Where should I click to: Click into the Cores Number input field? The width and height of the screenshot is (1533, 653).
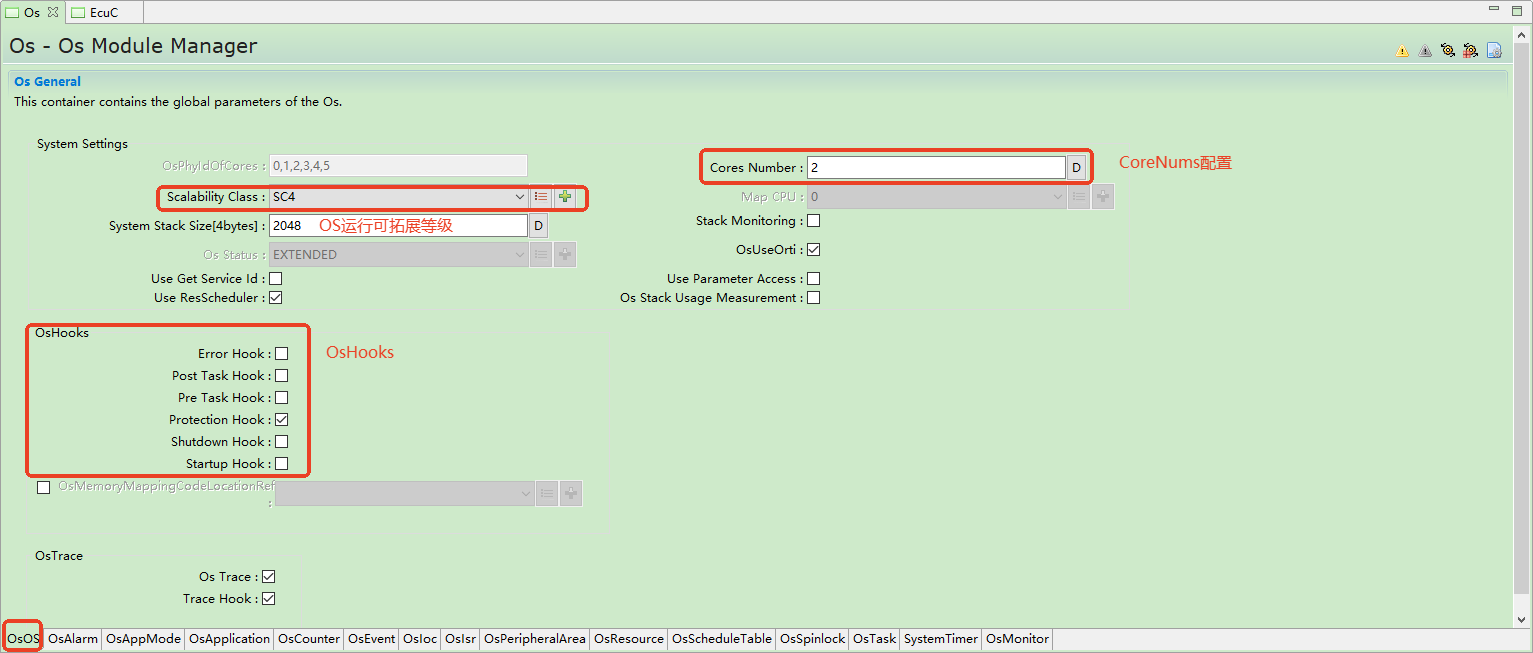(x=935, y=168)
